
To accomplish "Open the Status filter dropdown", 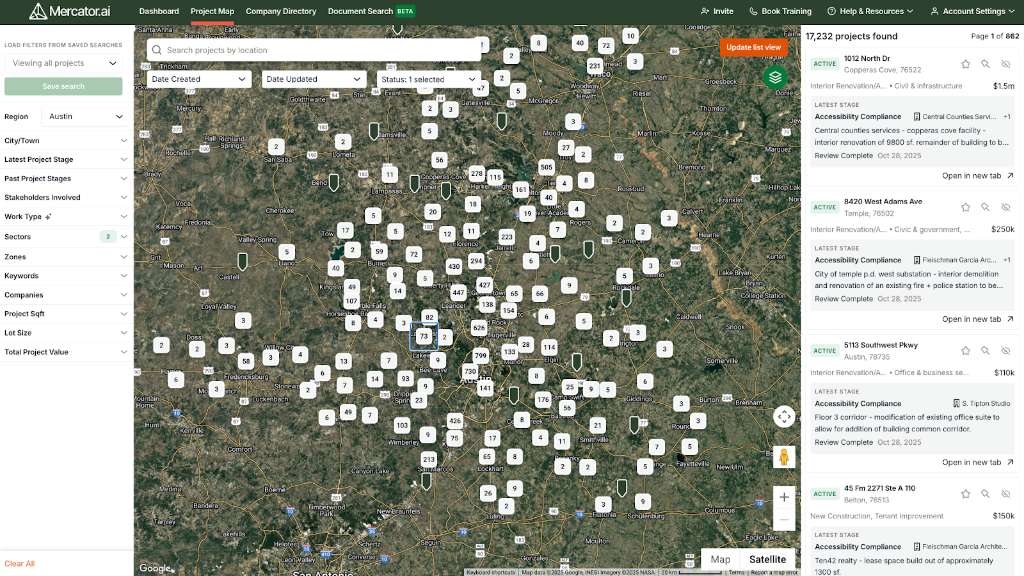I will coord(428,79).
